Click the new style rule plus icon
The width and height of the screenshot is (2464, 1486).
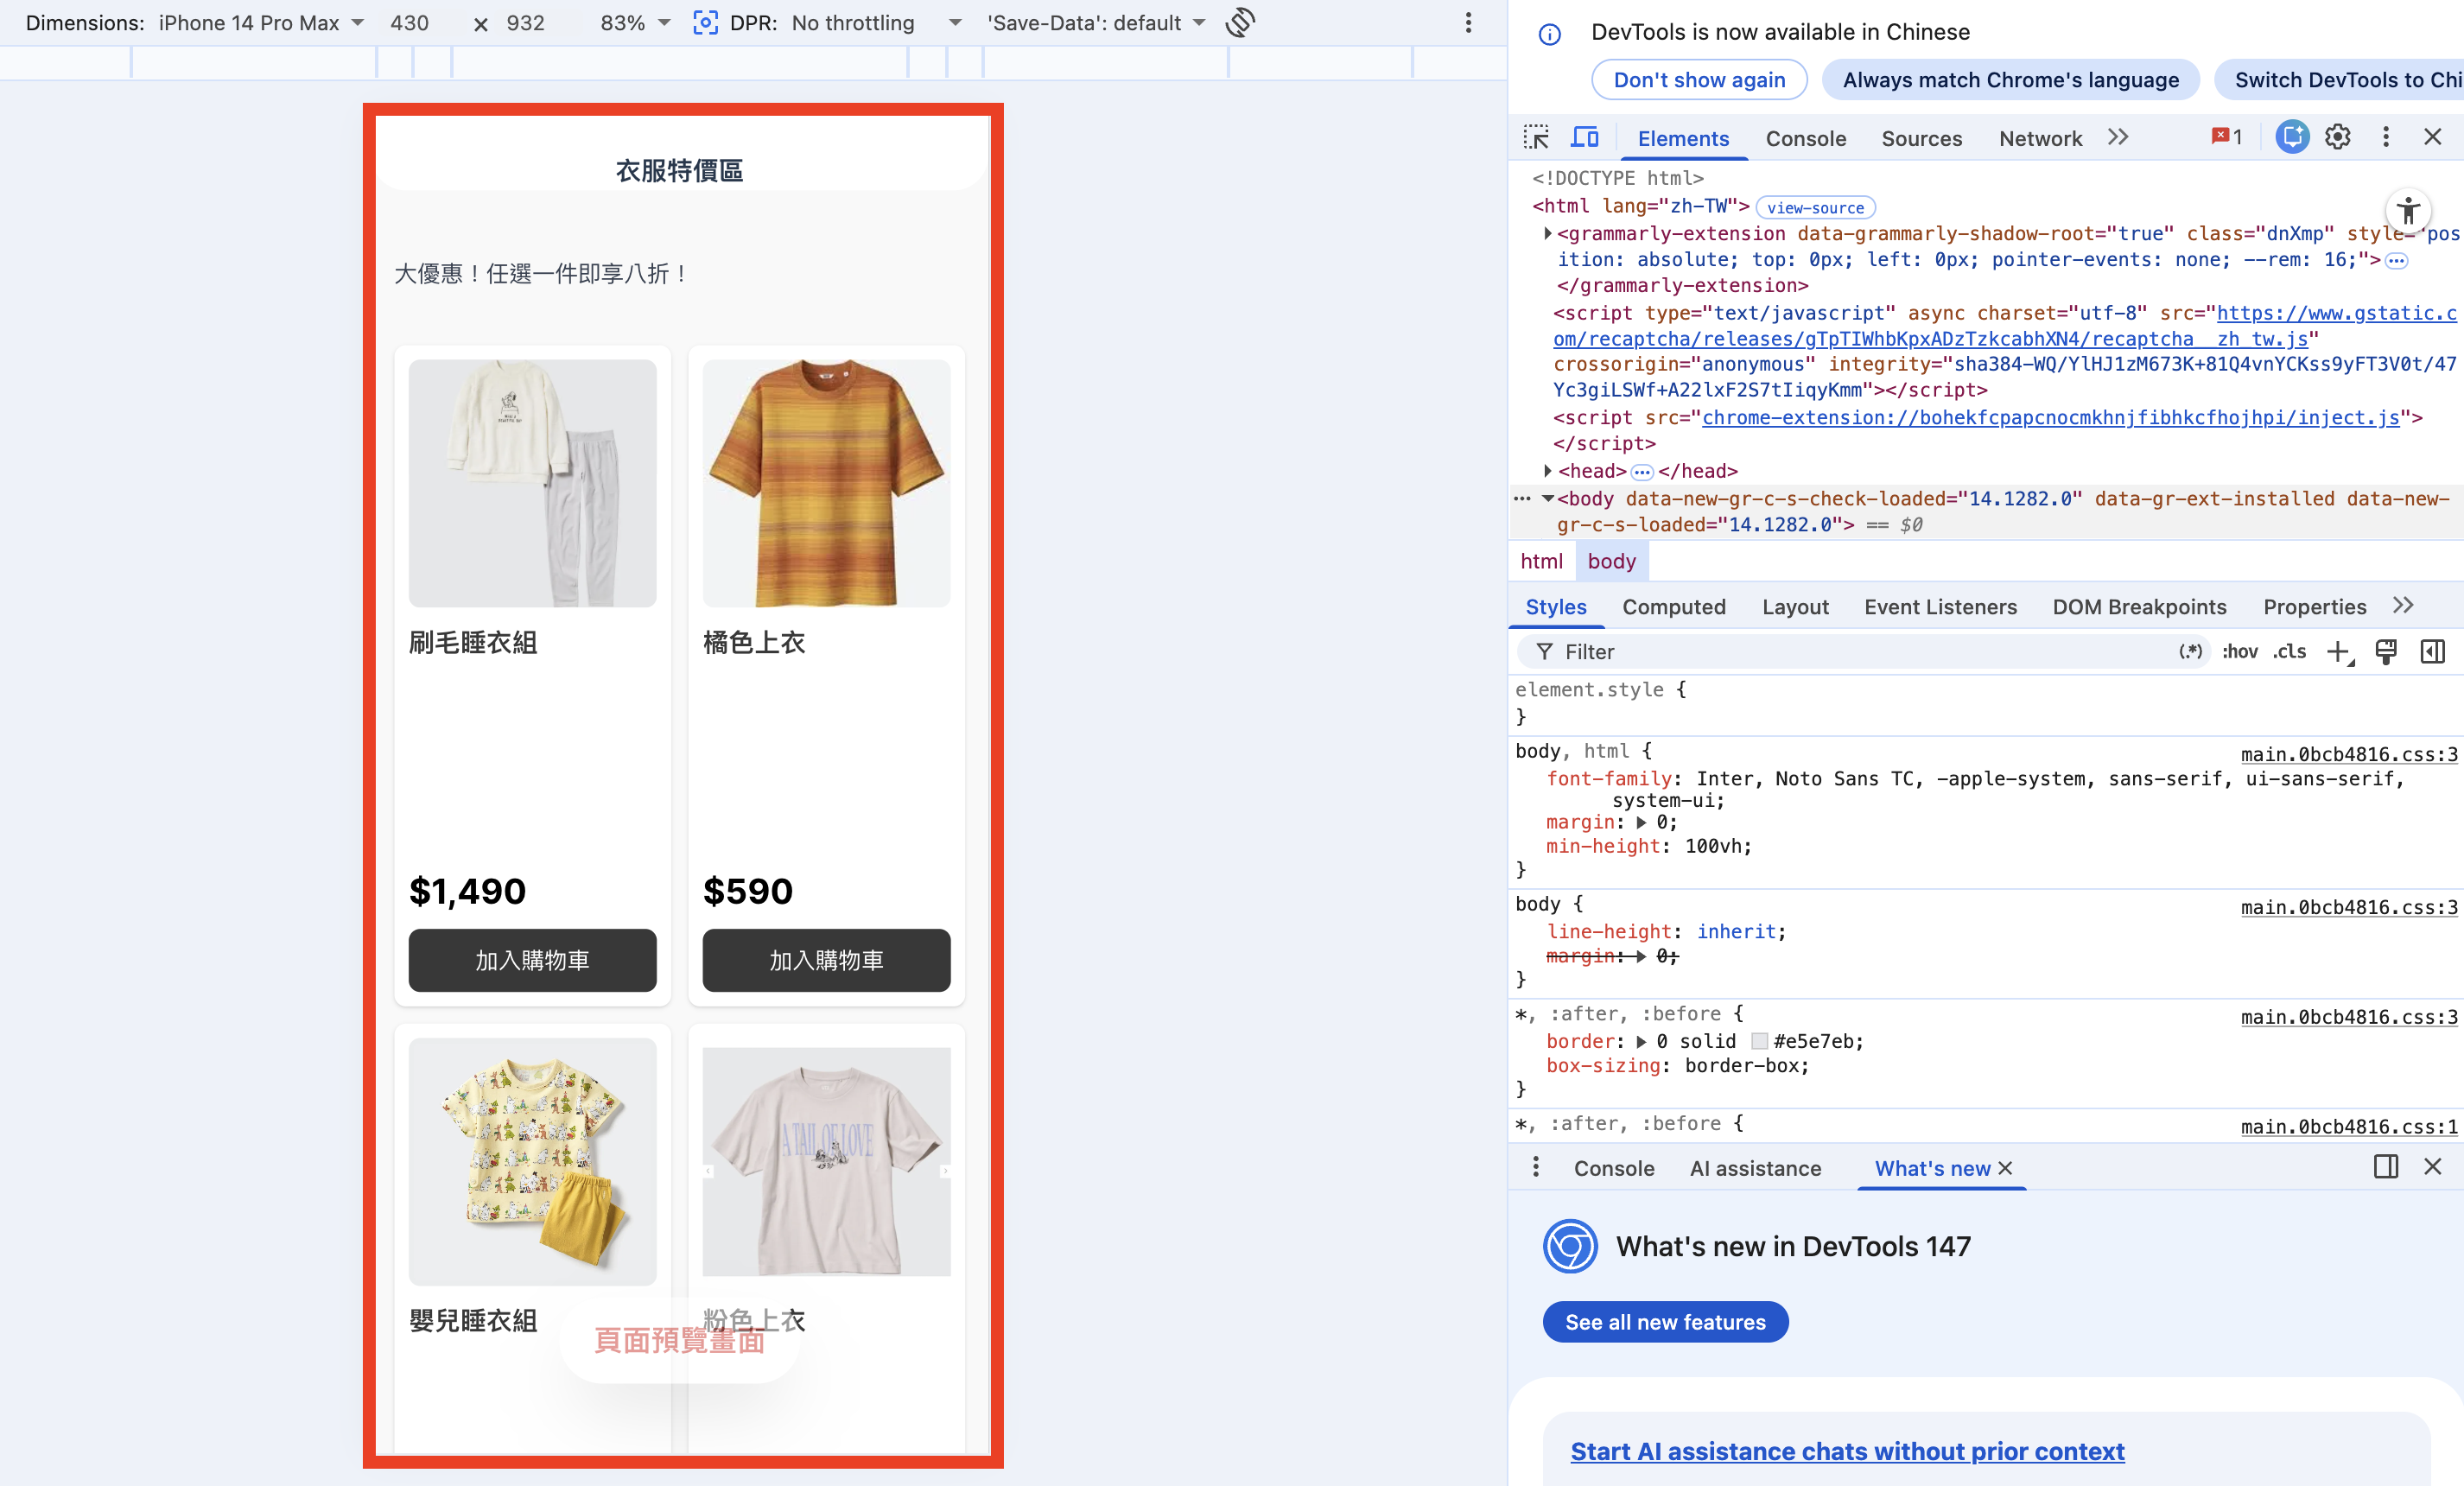point(2337,652)
